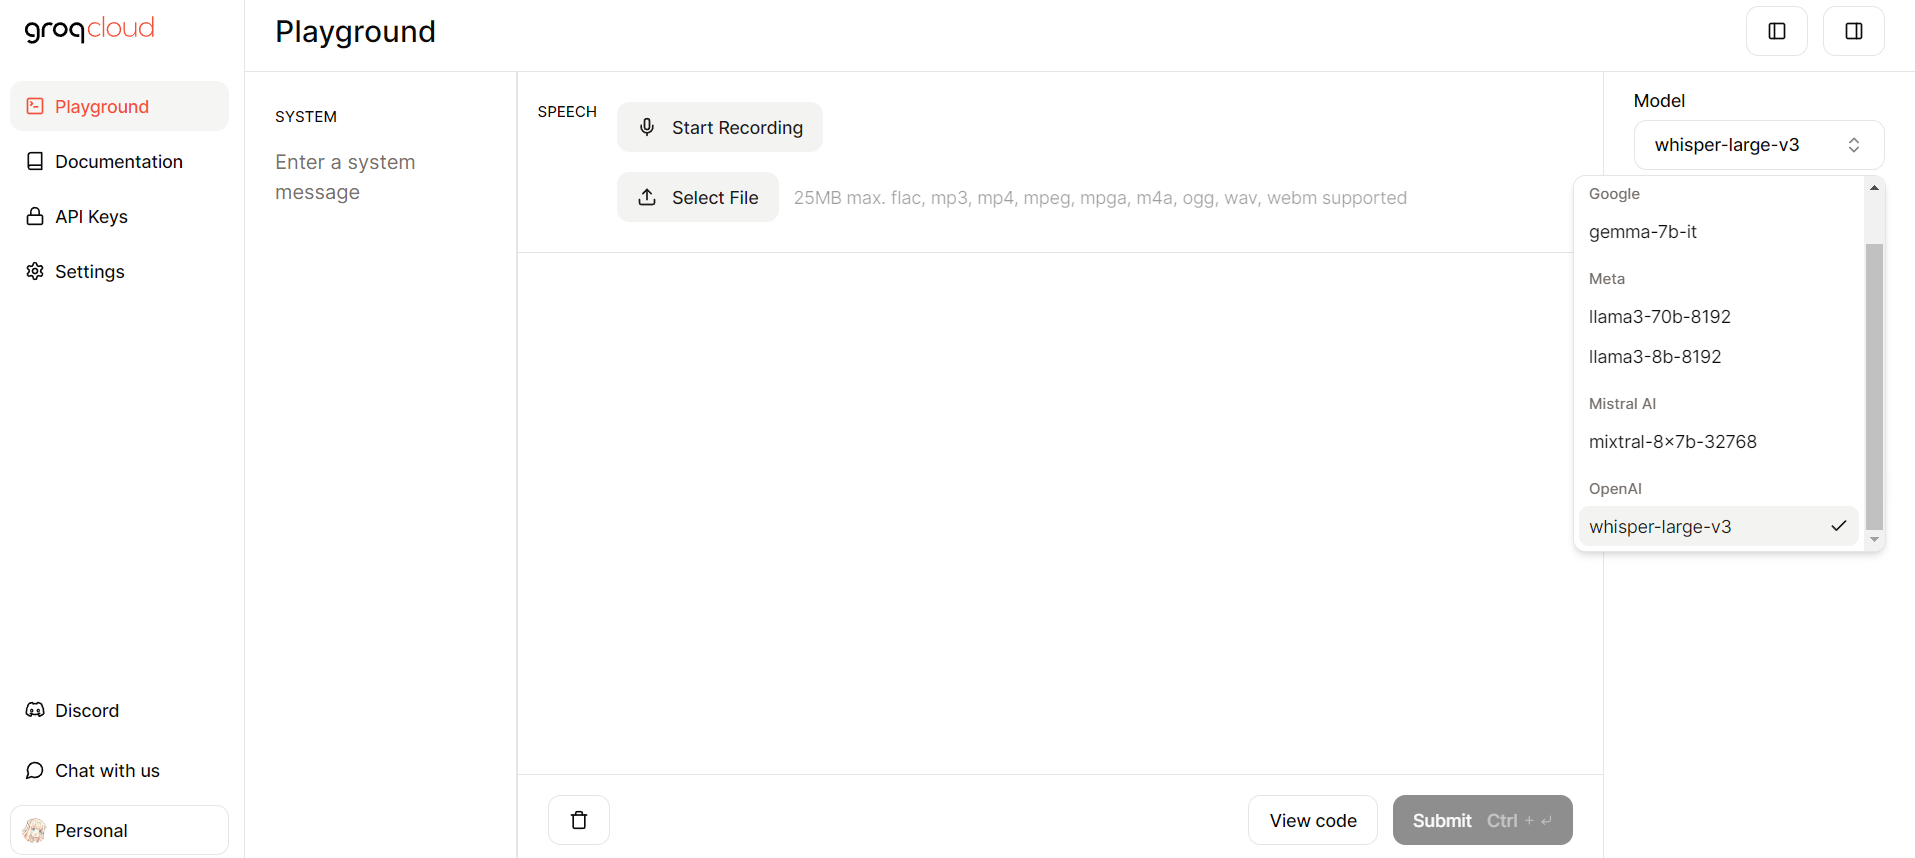Screen dimensions: 1915x858
Task: Toggle the right panel layout button
Action: coord(1854,31)
